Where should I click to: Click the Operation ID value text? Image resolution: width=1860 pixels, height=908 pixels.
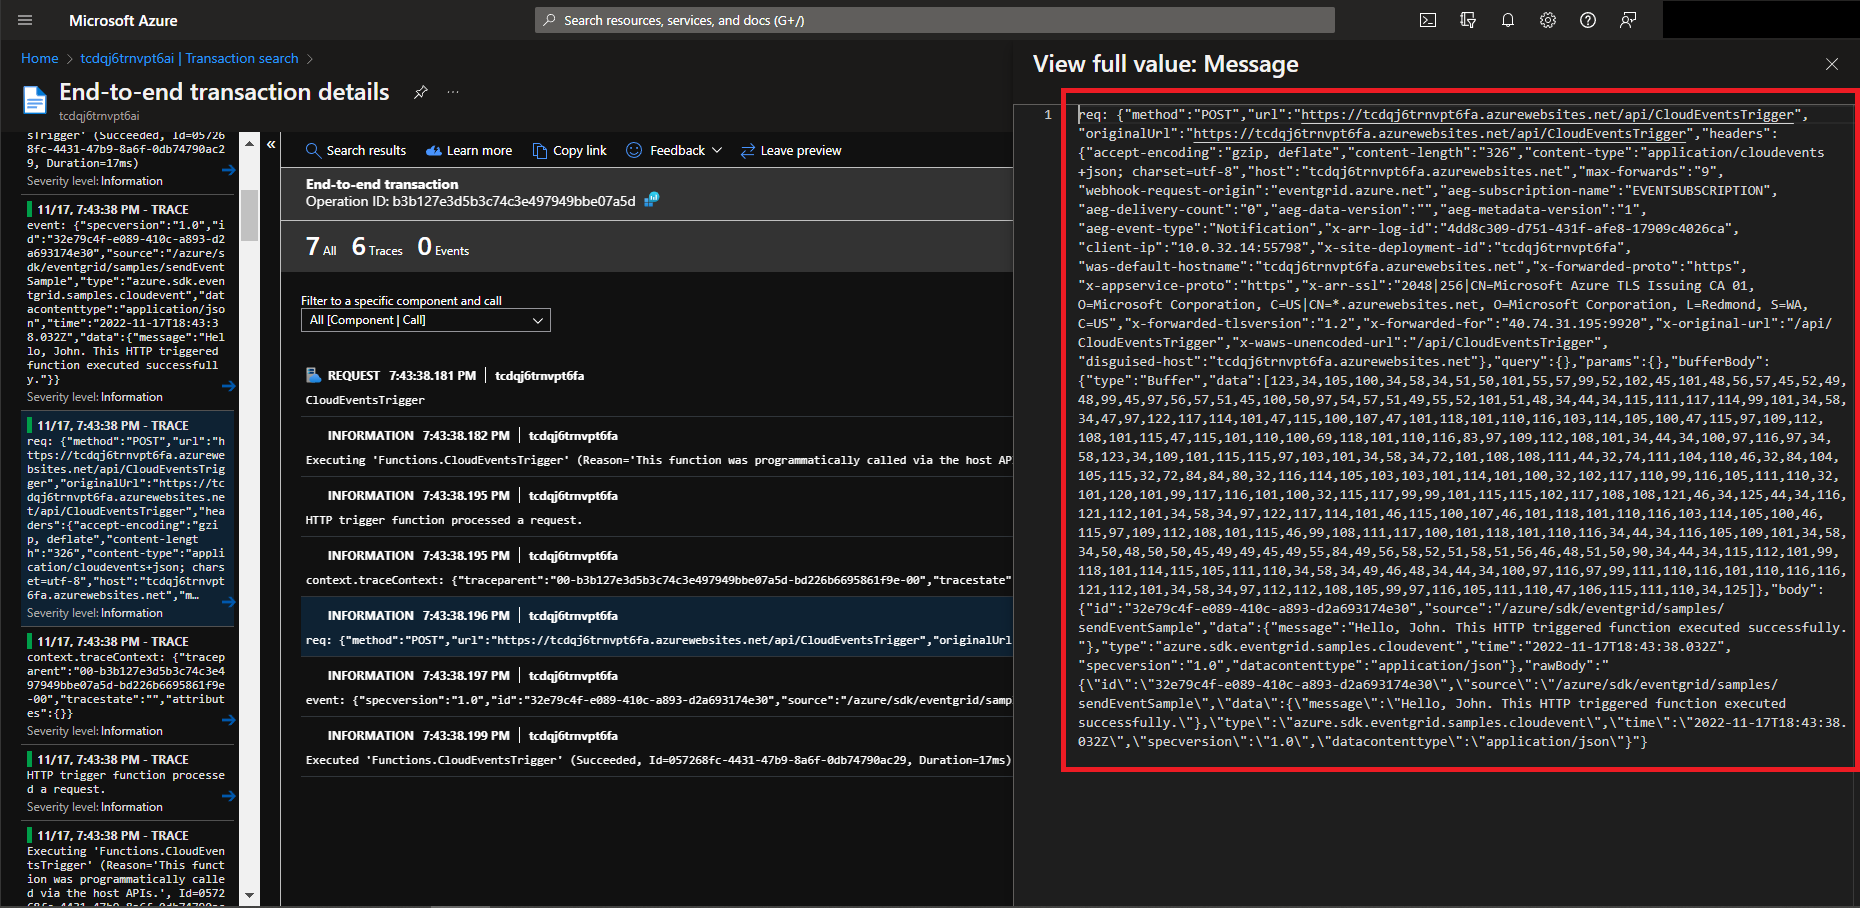coord(513,201)
